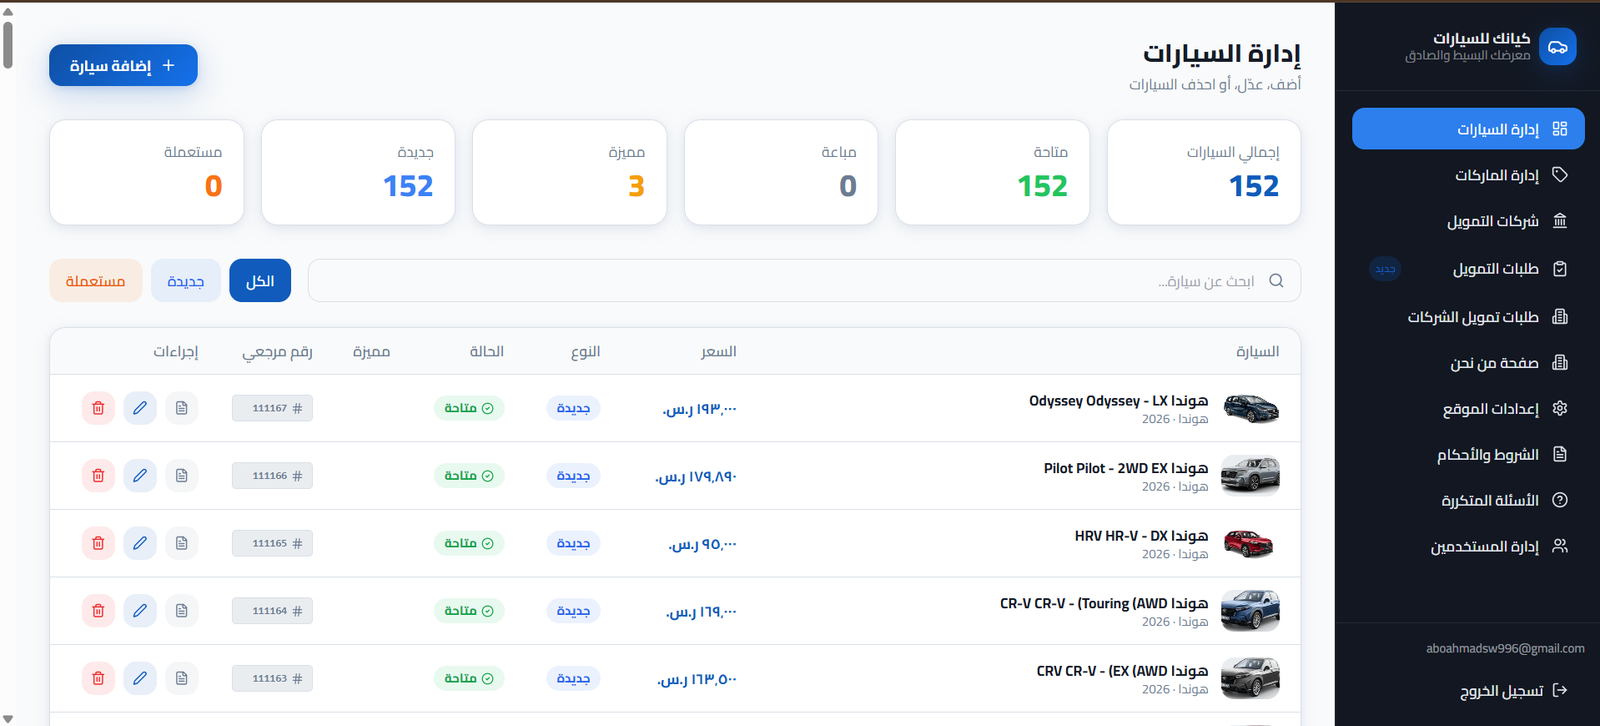
Task: Open the Pilot car thumbnail
Action: (x=1250, y=476)
